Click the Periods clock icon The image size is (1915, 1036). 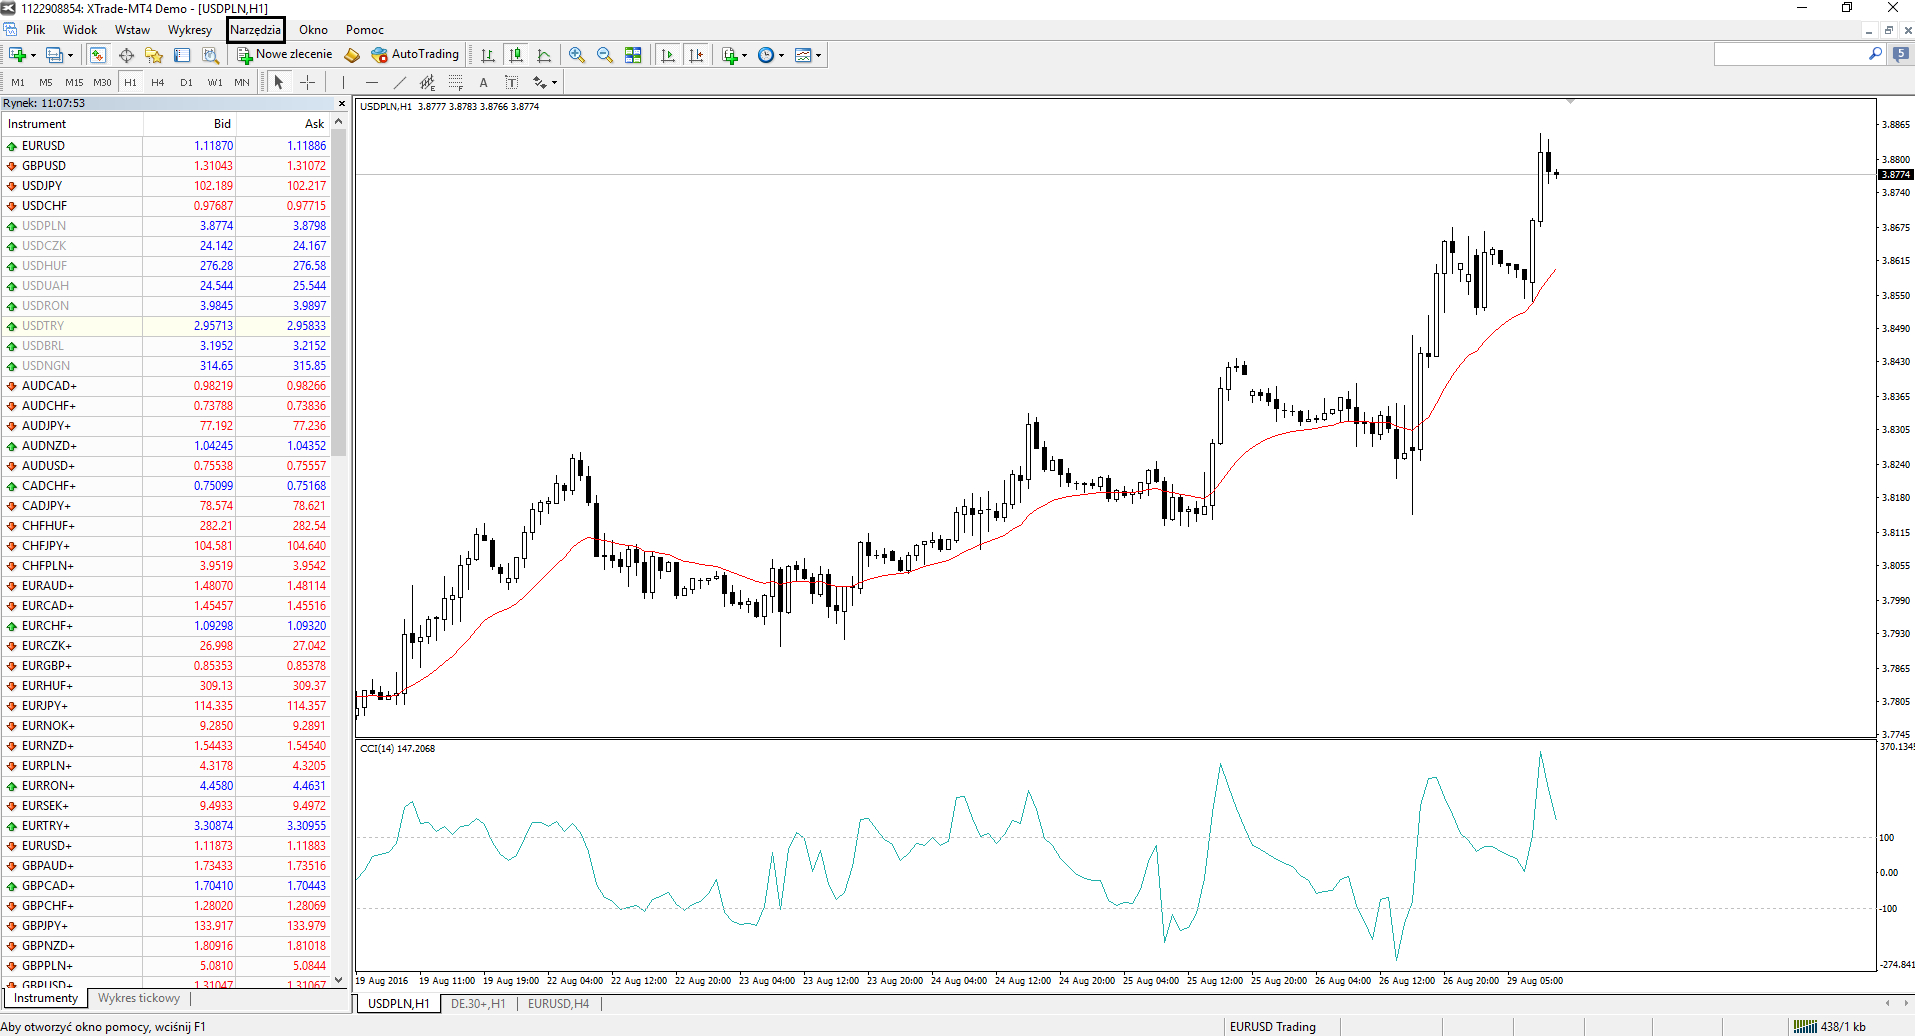tap(766, 55)
